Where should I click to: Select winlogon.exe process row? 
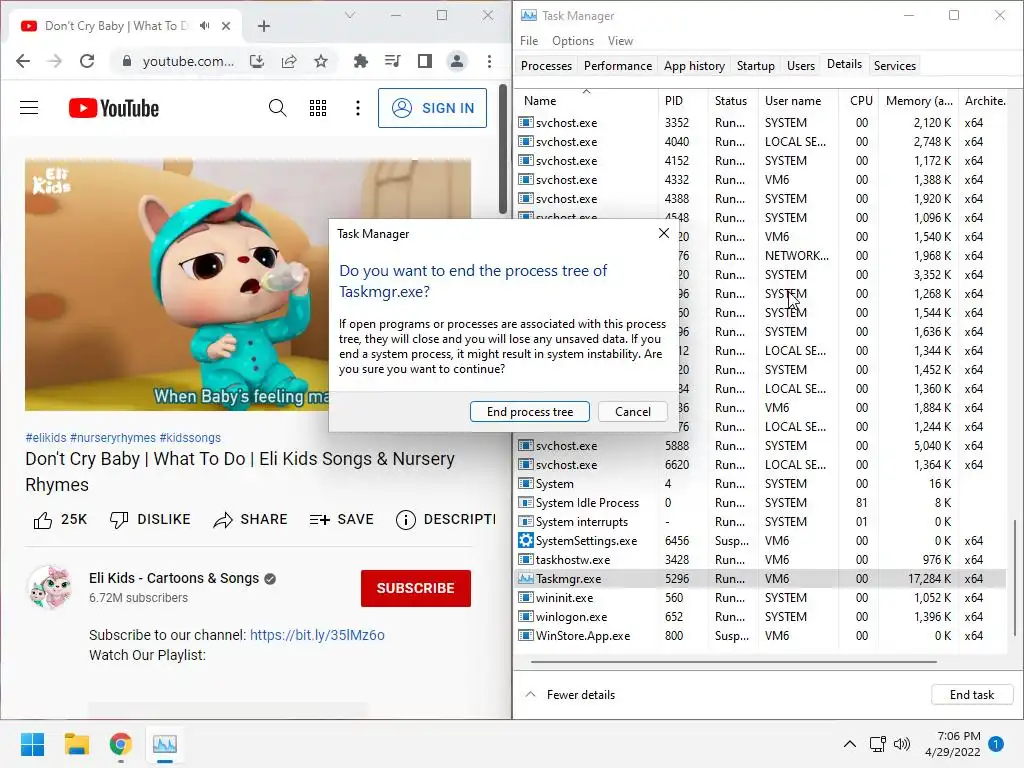(761, 616)
